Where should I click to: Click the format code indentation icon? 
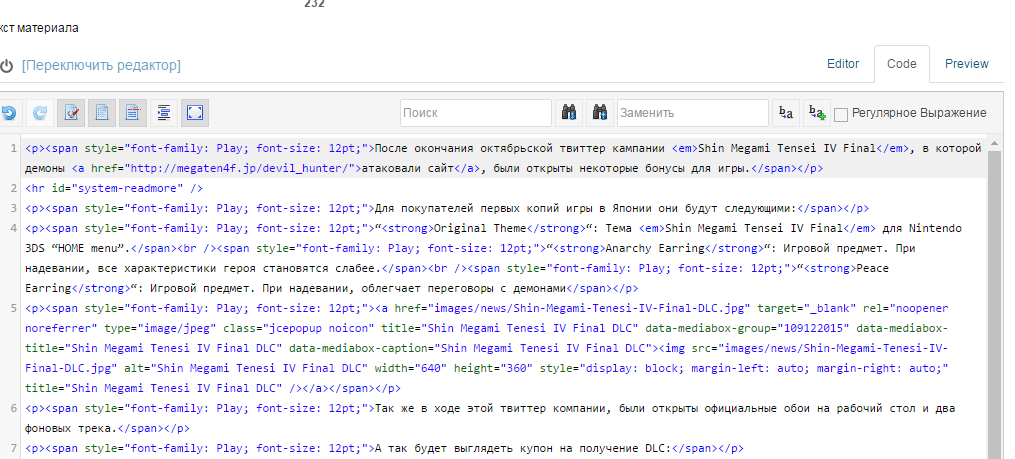pyautogui.click(x=164, y=113)
